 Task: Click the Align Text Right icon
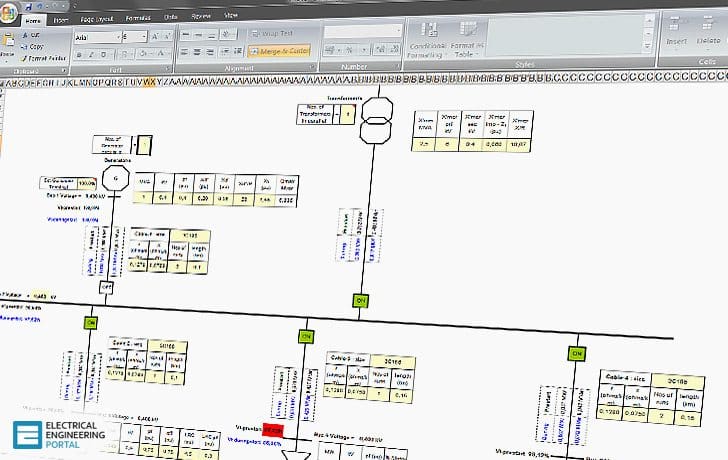pyautogui.click(x=210, y=52)
